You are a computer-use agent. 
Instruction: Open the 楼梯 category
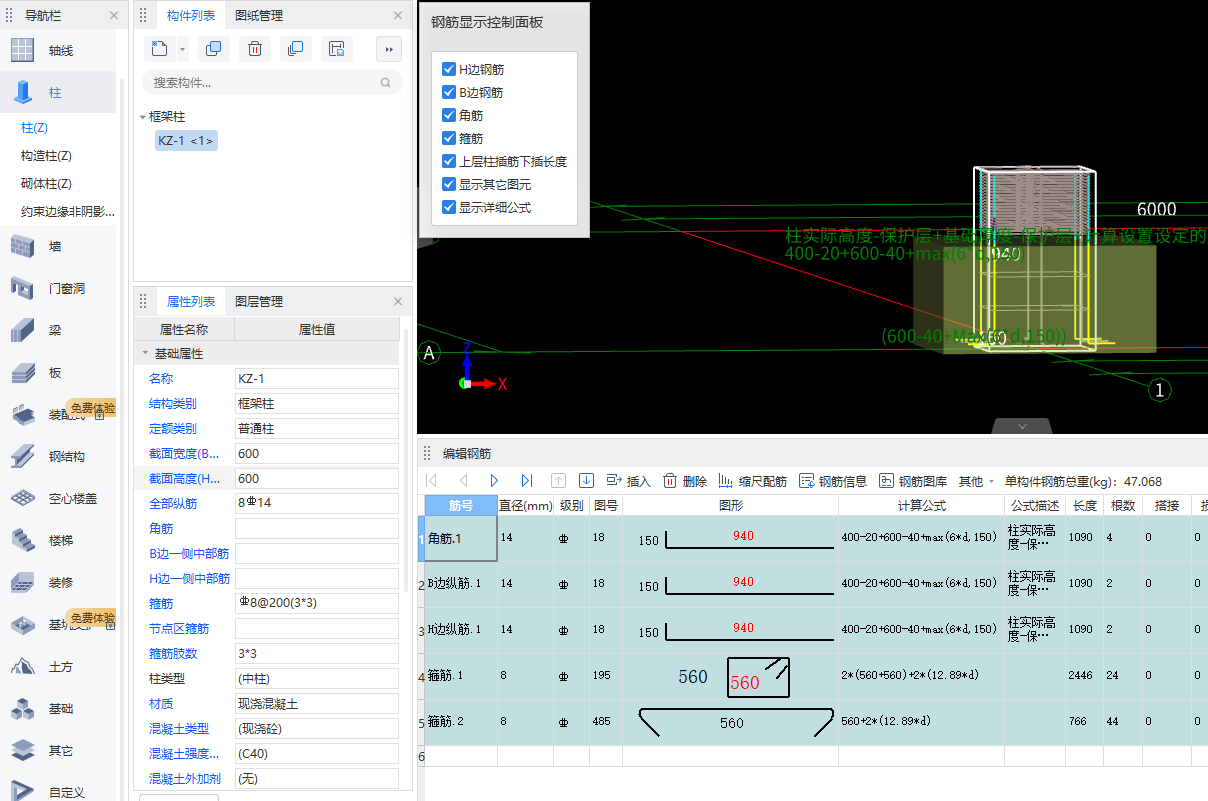coord(60,540)
